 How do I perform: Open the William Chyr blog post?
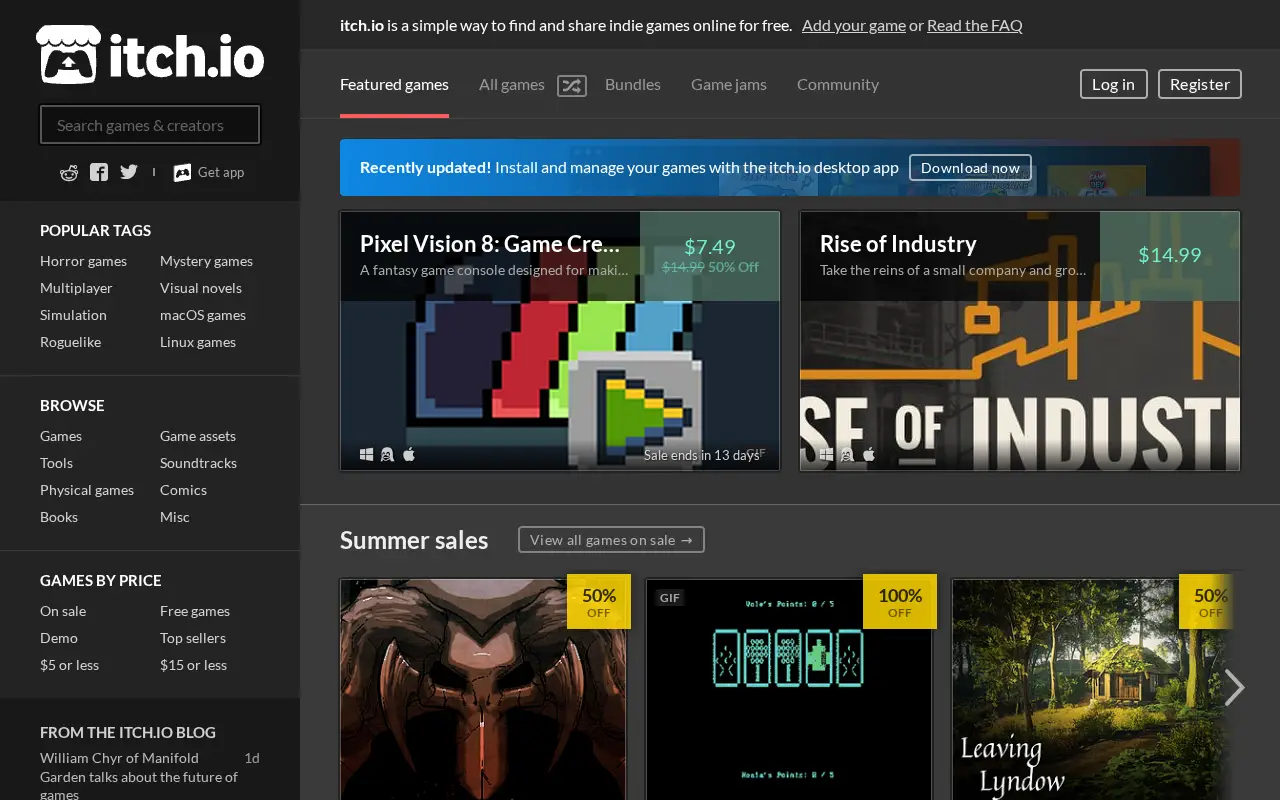click(x=139, y=776)
